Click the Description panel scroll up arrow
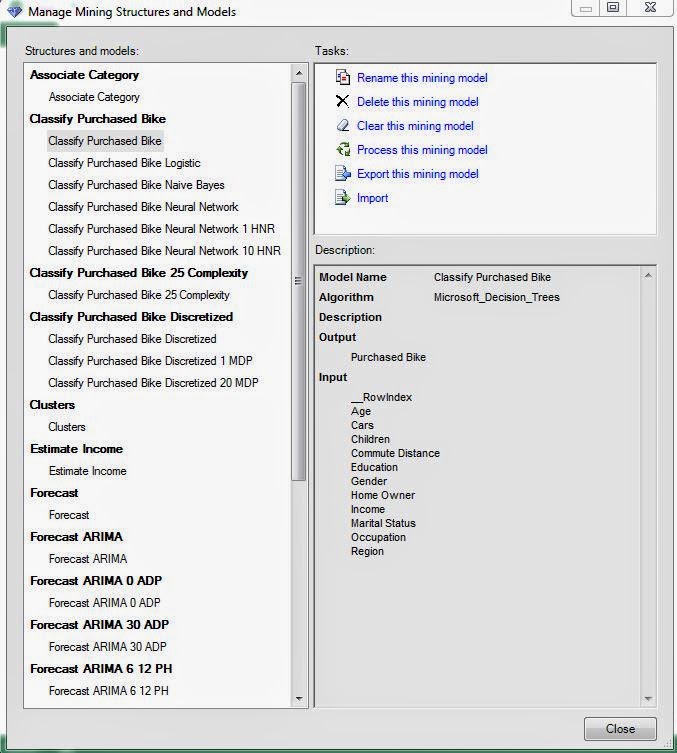Image resolution: width=677 pixels, height=753 pixels. [x=648, y=275]
